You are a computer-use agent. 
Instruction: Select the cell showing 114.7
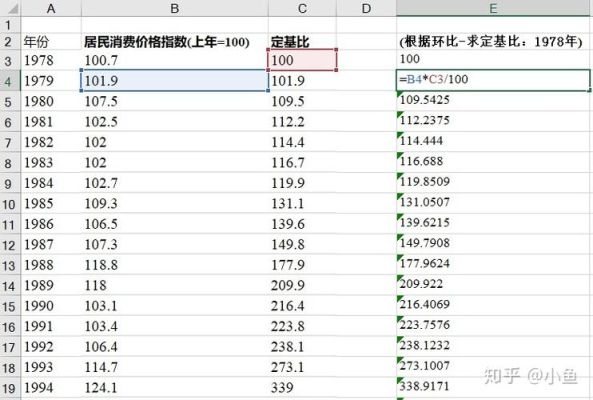tap(175, 367)
